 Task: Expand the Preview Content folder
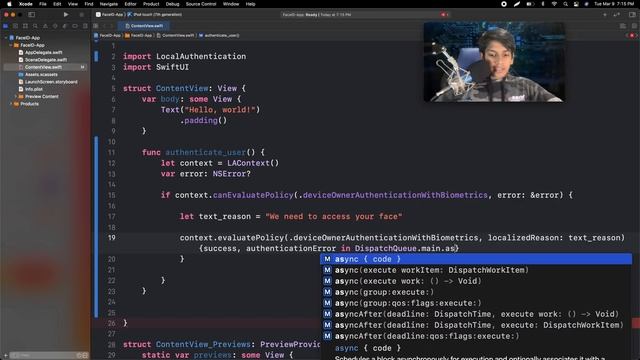(x=16, y=96)
